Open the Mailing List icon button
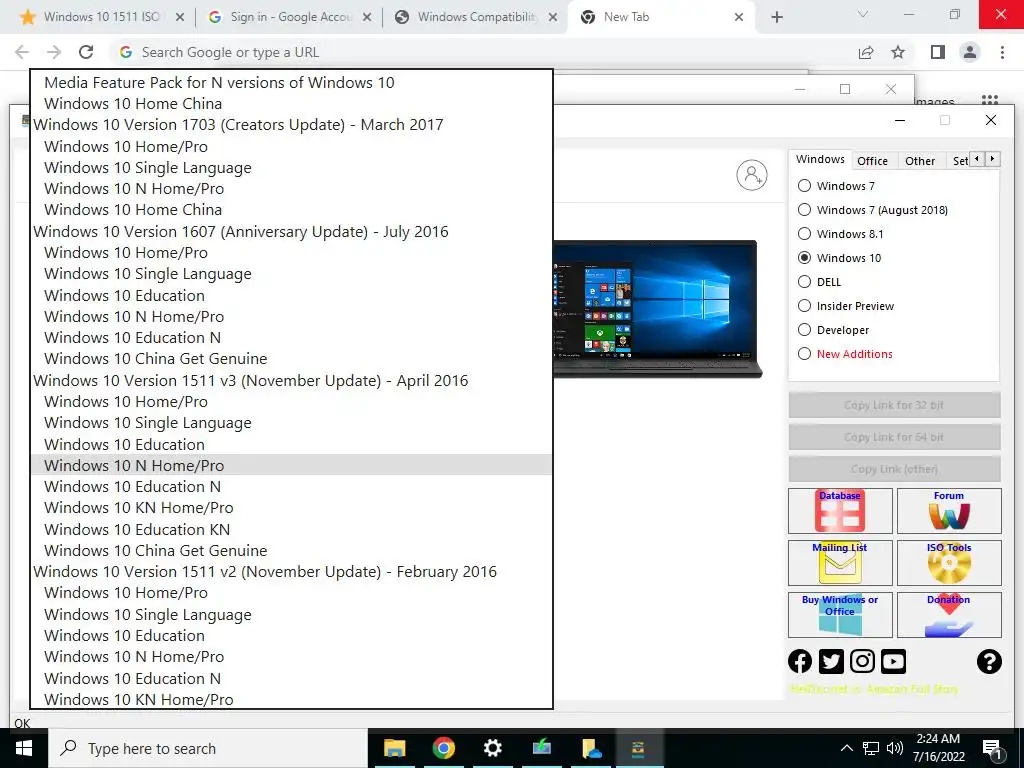This screenshot has height=768, width=1024. click(x=840, y=563)
